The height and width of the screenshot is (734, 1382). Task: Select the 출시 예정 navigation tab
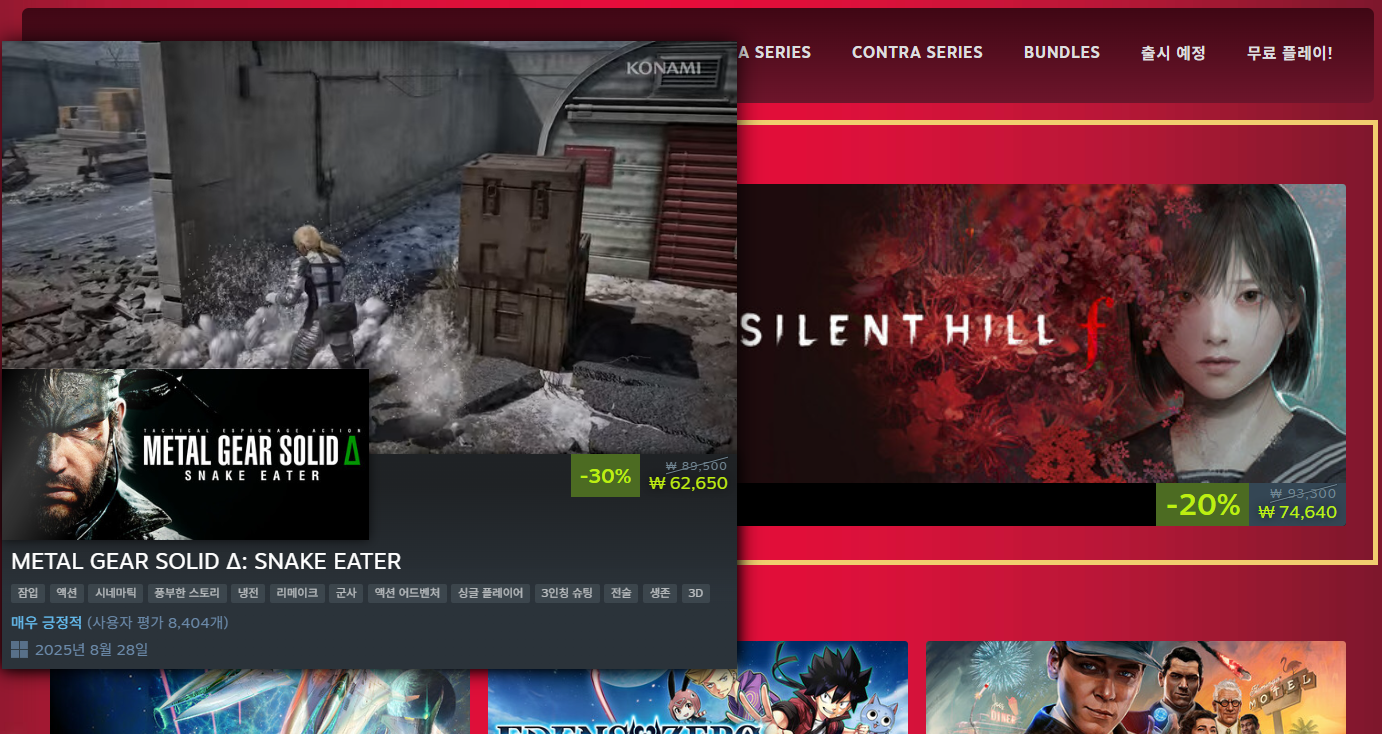[x=1173, y=53]
